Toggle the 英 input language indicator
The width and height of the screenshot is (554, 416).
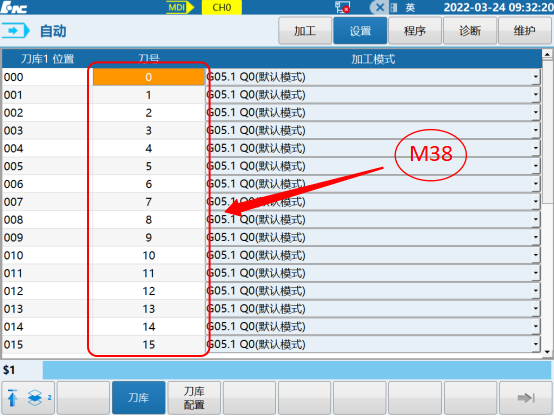coord(410,7)
